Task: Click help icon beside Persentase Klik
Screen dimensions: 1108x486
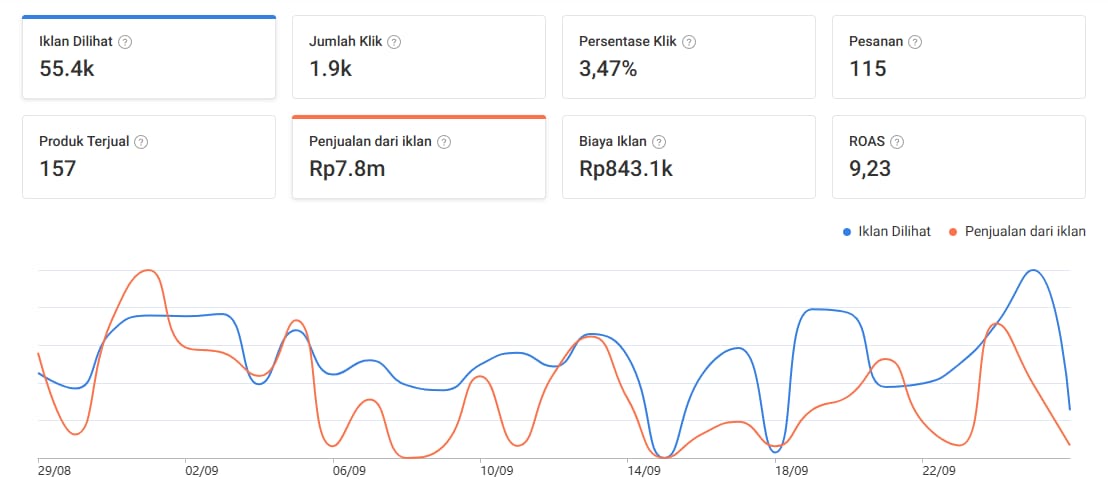Action: 689,42
